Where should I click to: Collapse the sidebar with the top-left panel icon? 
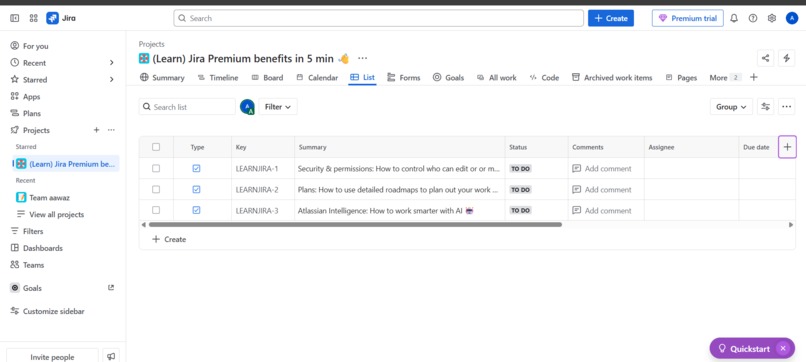point(14,18)
